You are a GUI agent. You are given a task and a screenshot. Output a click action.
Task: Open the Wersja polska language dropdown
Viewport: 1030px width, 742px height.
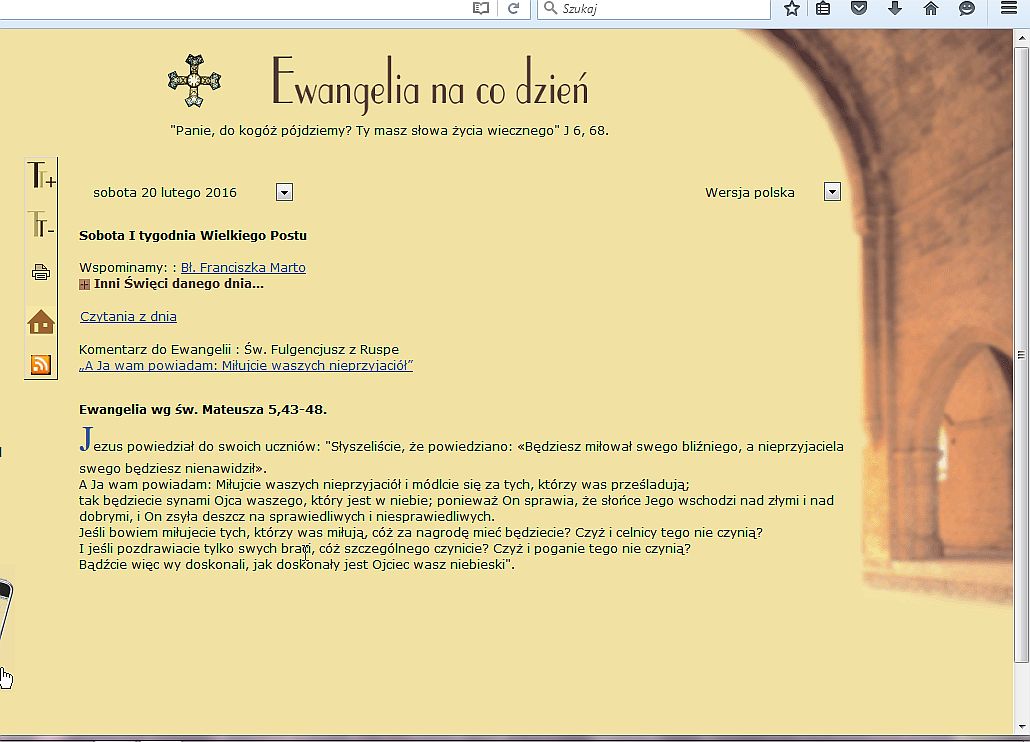click(832, 192)
